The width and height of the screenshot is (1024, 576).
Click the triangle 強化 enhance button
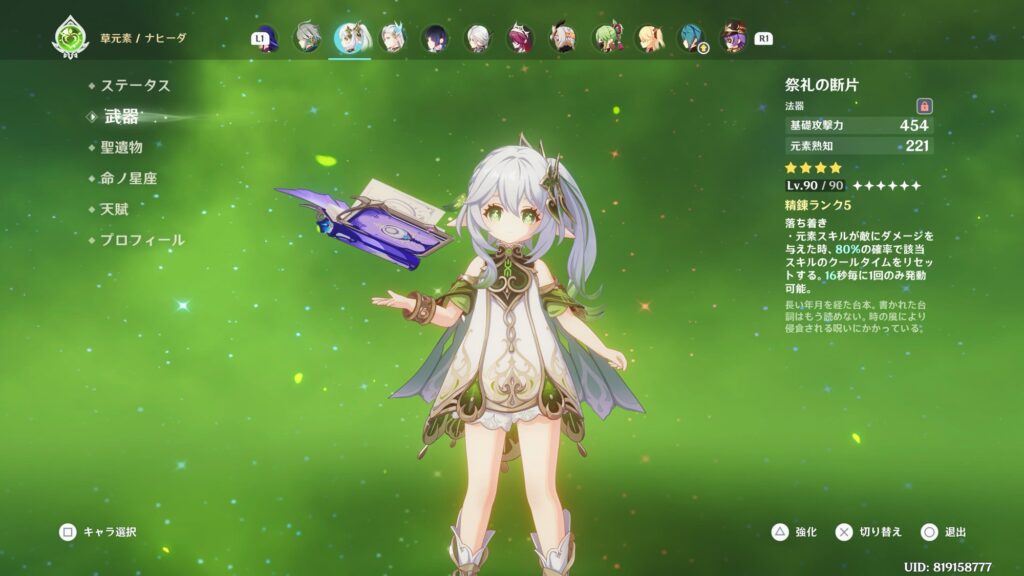tap(794, 532)
